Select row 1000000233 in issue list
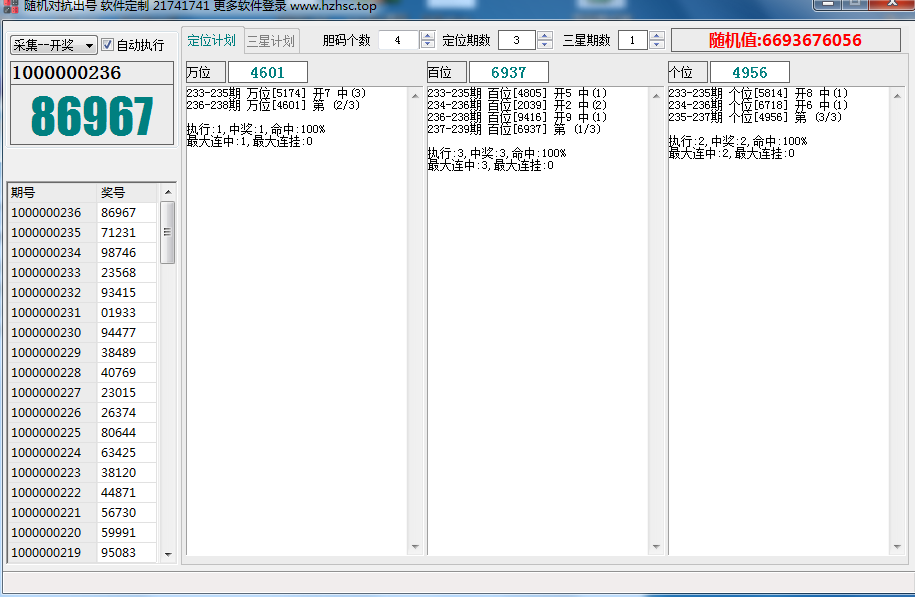Screen dimensions: 915x597 pyautogui.click(x=82, y=273)
